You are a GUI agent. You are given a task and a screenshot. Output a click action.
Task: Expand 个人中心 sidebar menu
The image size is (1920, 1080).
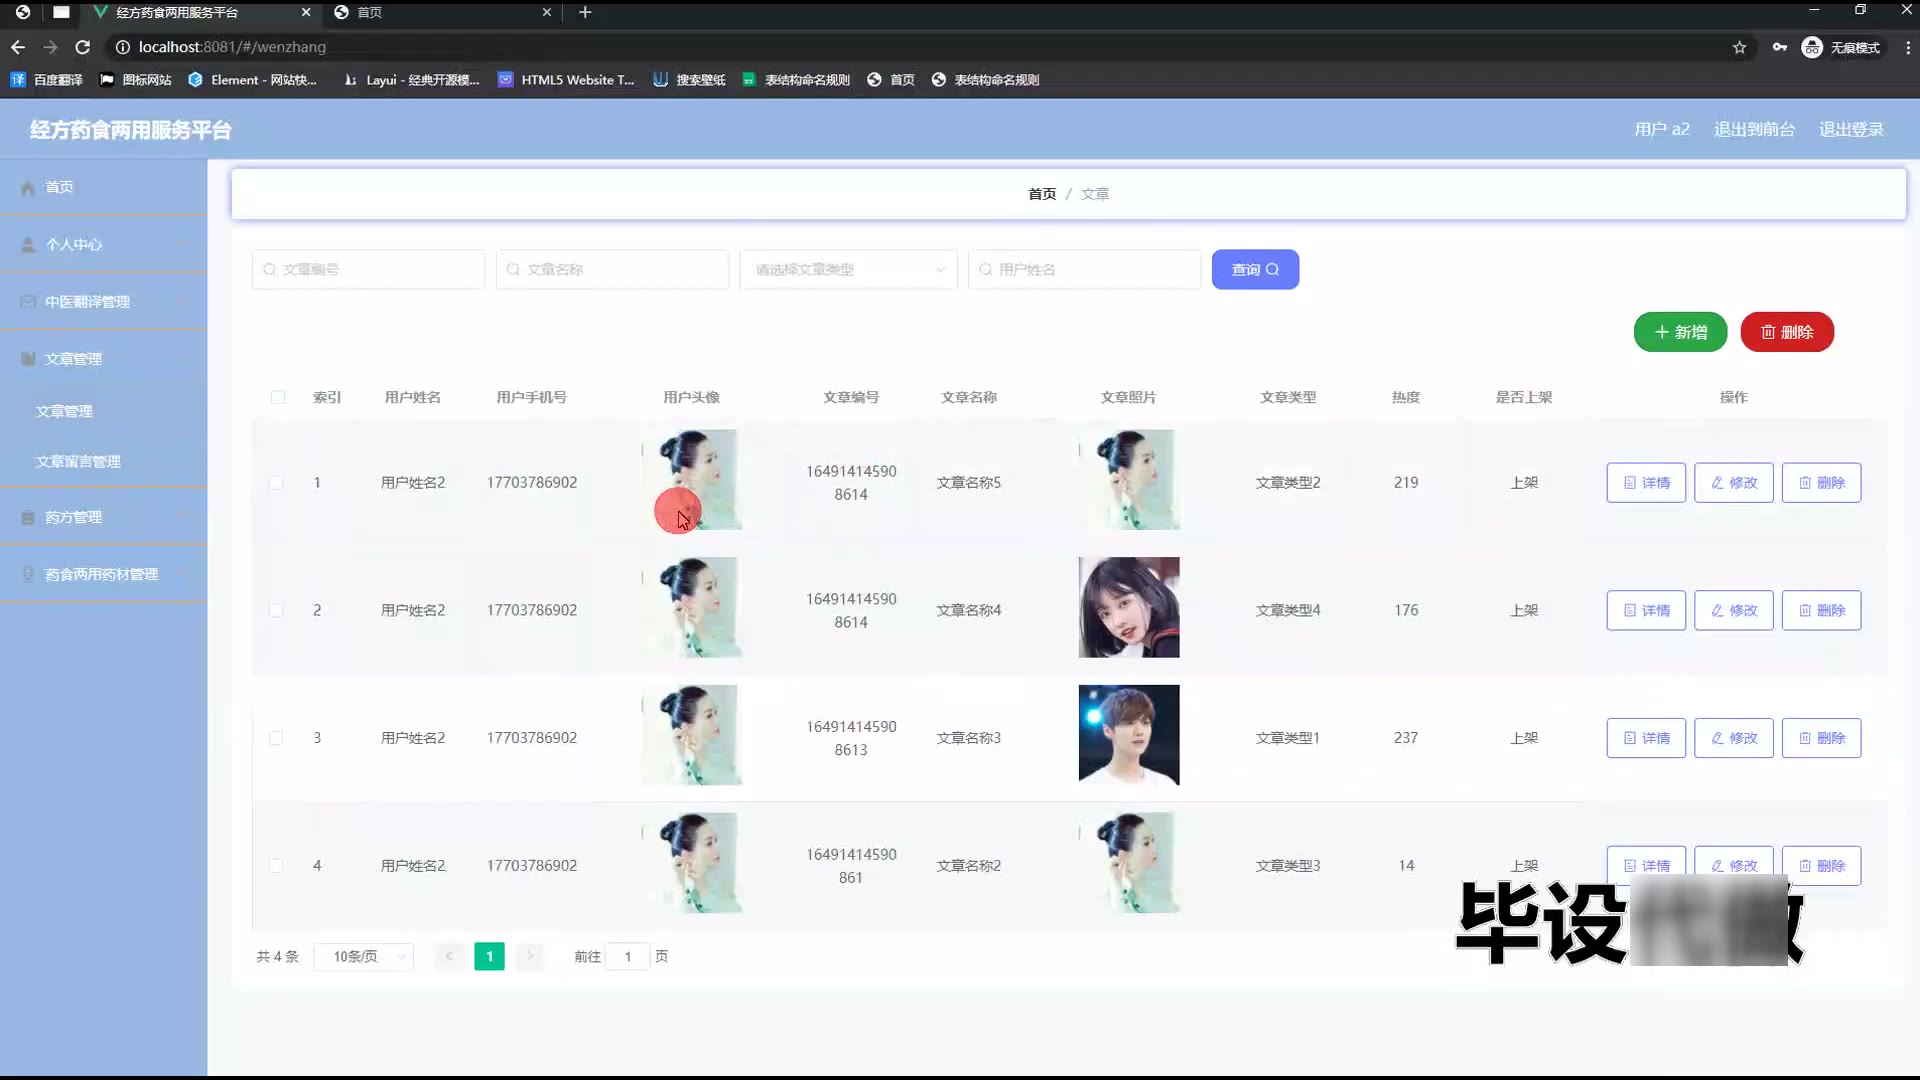[104, 244]
